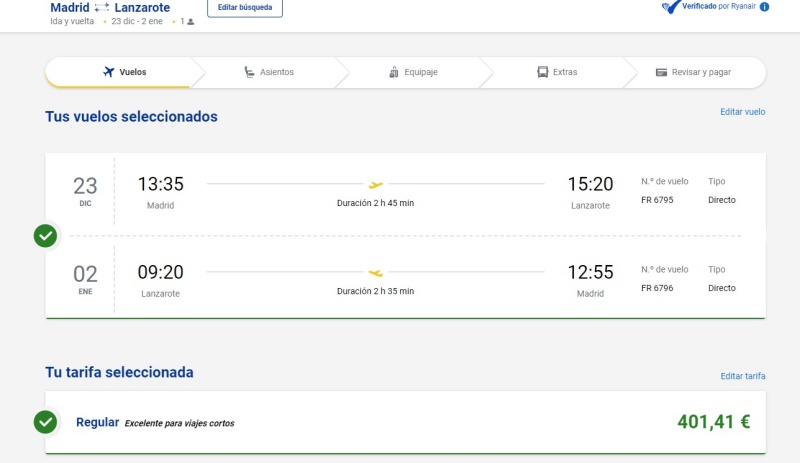Click the Ryanair verified checkmark logo

pos(672,6)
